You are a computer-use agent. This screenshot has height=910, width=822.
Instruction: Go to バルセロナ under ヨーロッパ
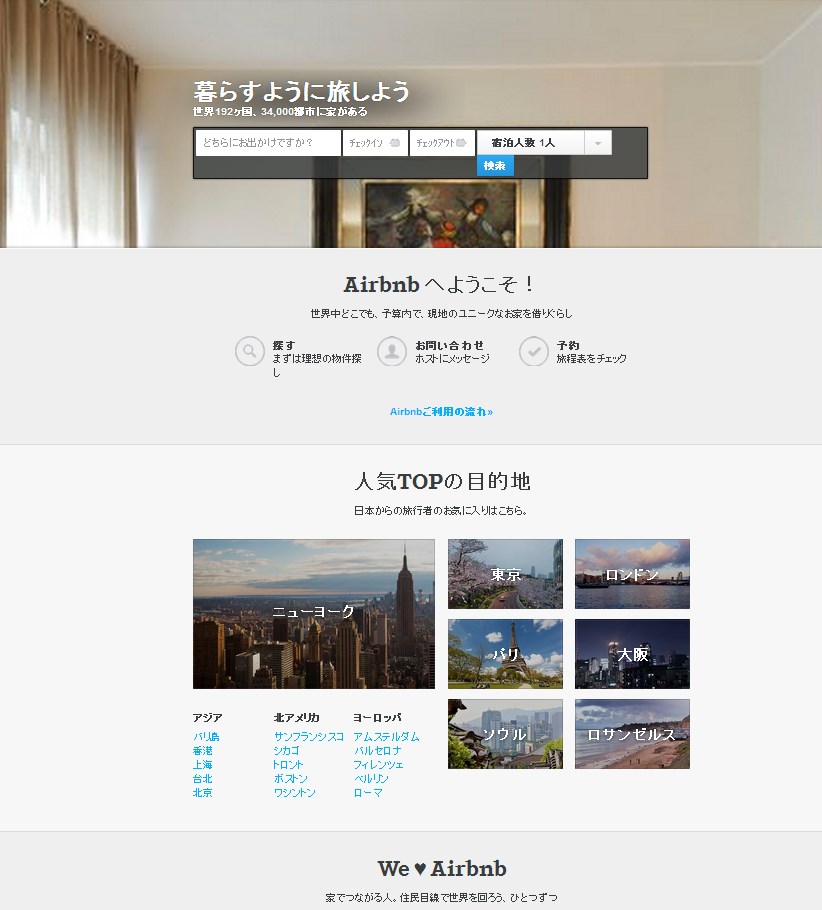coord(378,750)
